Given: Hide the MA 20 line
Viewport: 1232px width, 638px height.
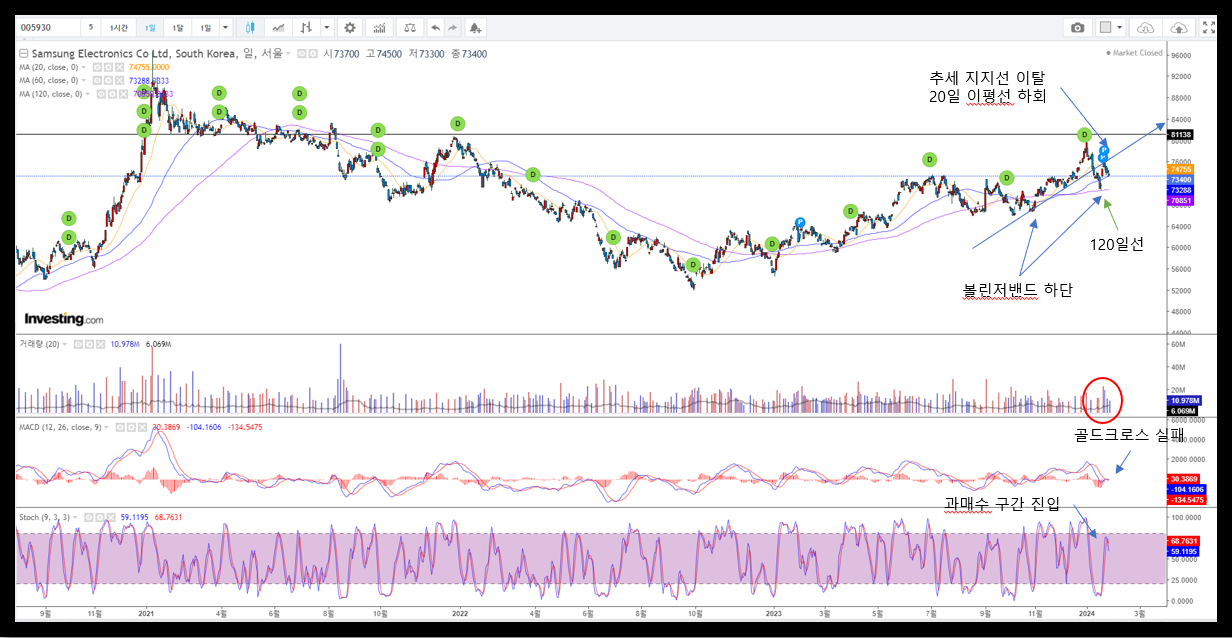Looking at the screenshot, I should 97,67.
